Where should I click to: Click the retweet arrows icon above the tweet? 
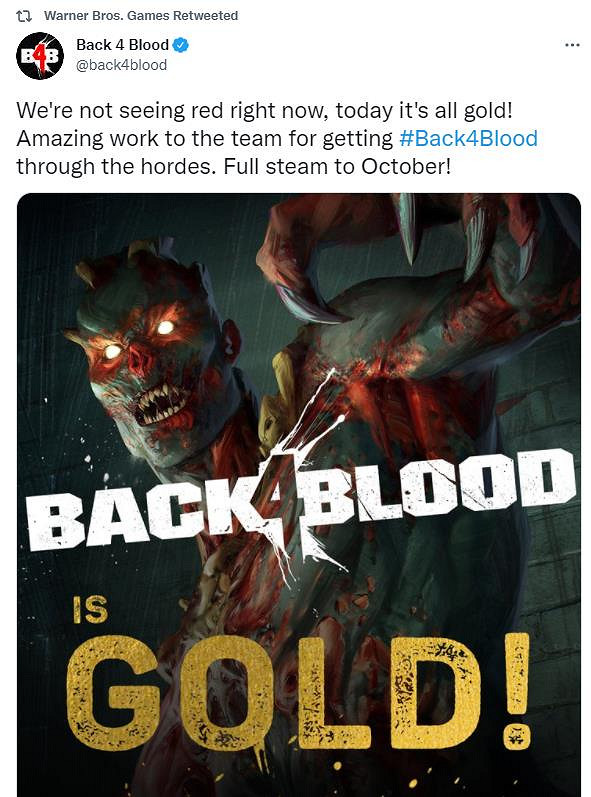point(24,16)
